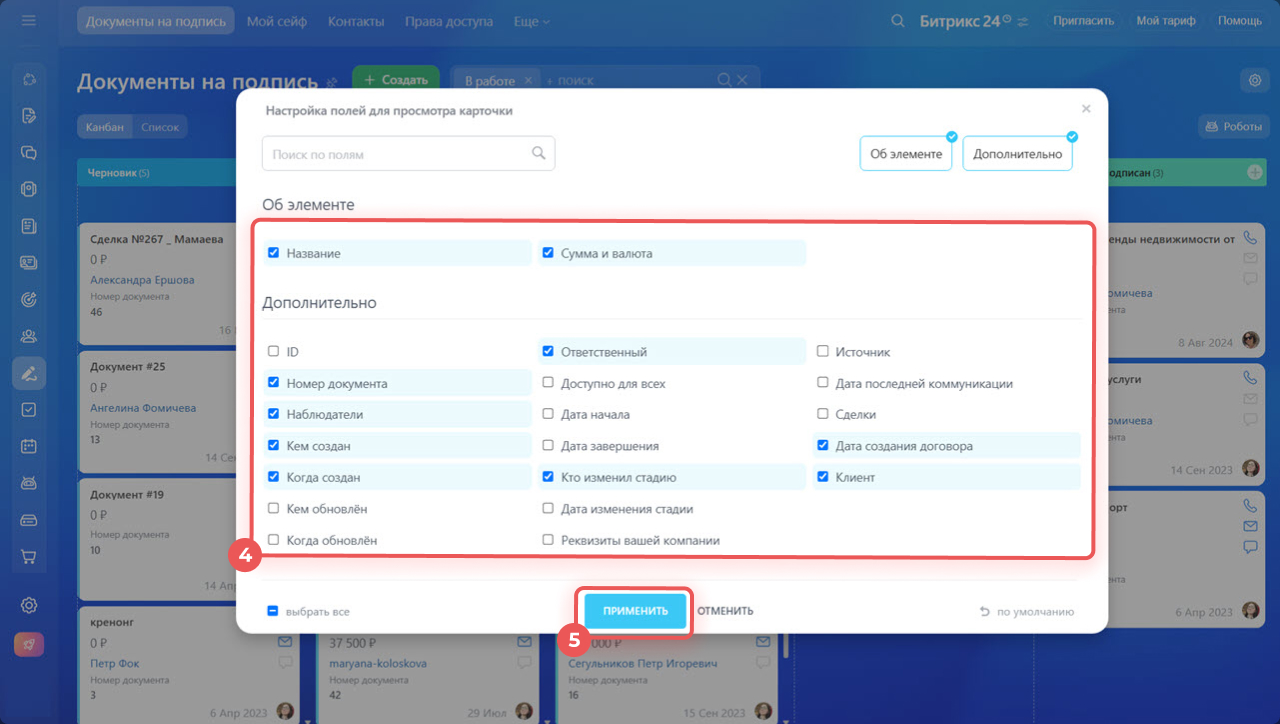Image resolution: width=1280 pixels, height=724 pixels.
Task: Open the Мой тариф button
Action: coord(1166,21)
